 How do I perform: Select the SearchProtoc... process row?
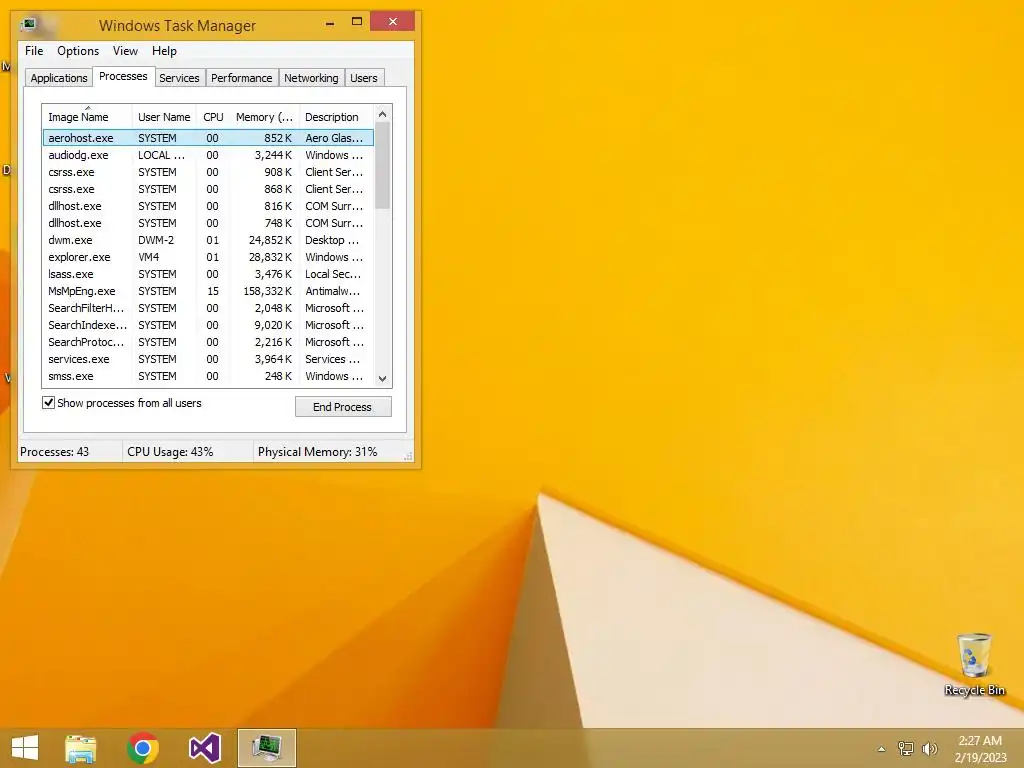[208, 342]
